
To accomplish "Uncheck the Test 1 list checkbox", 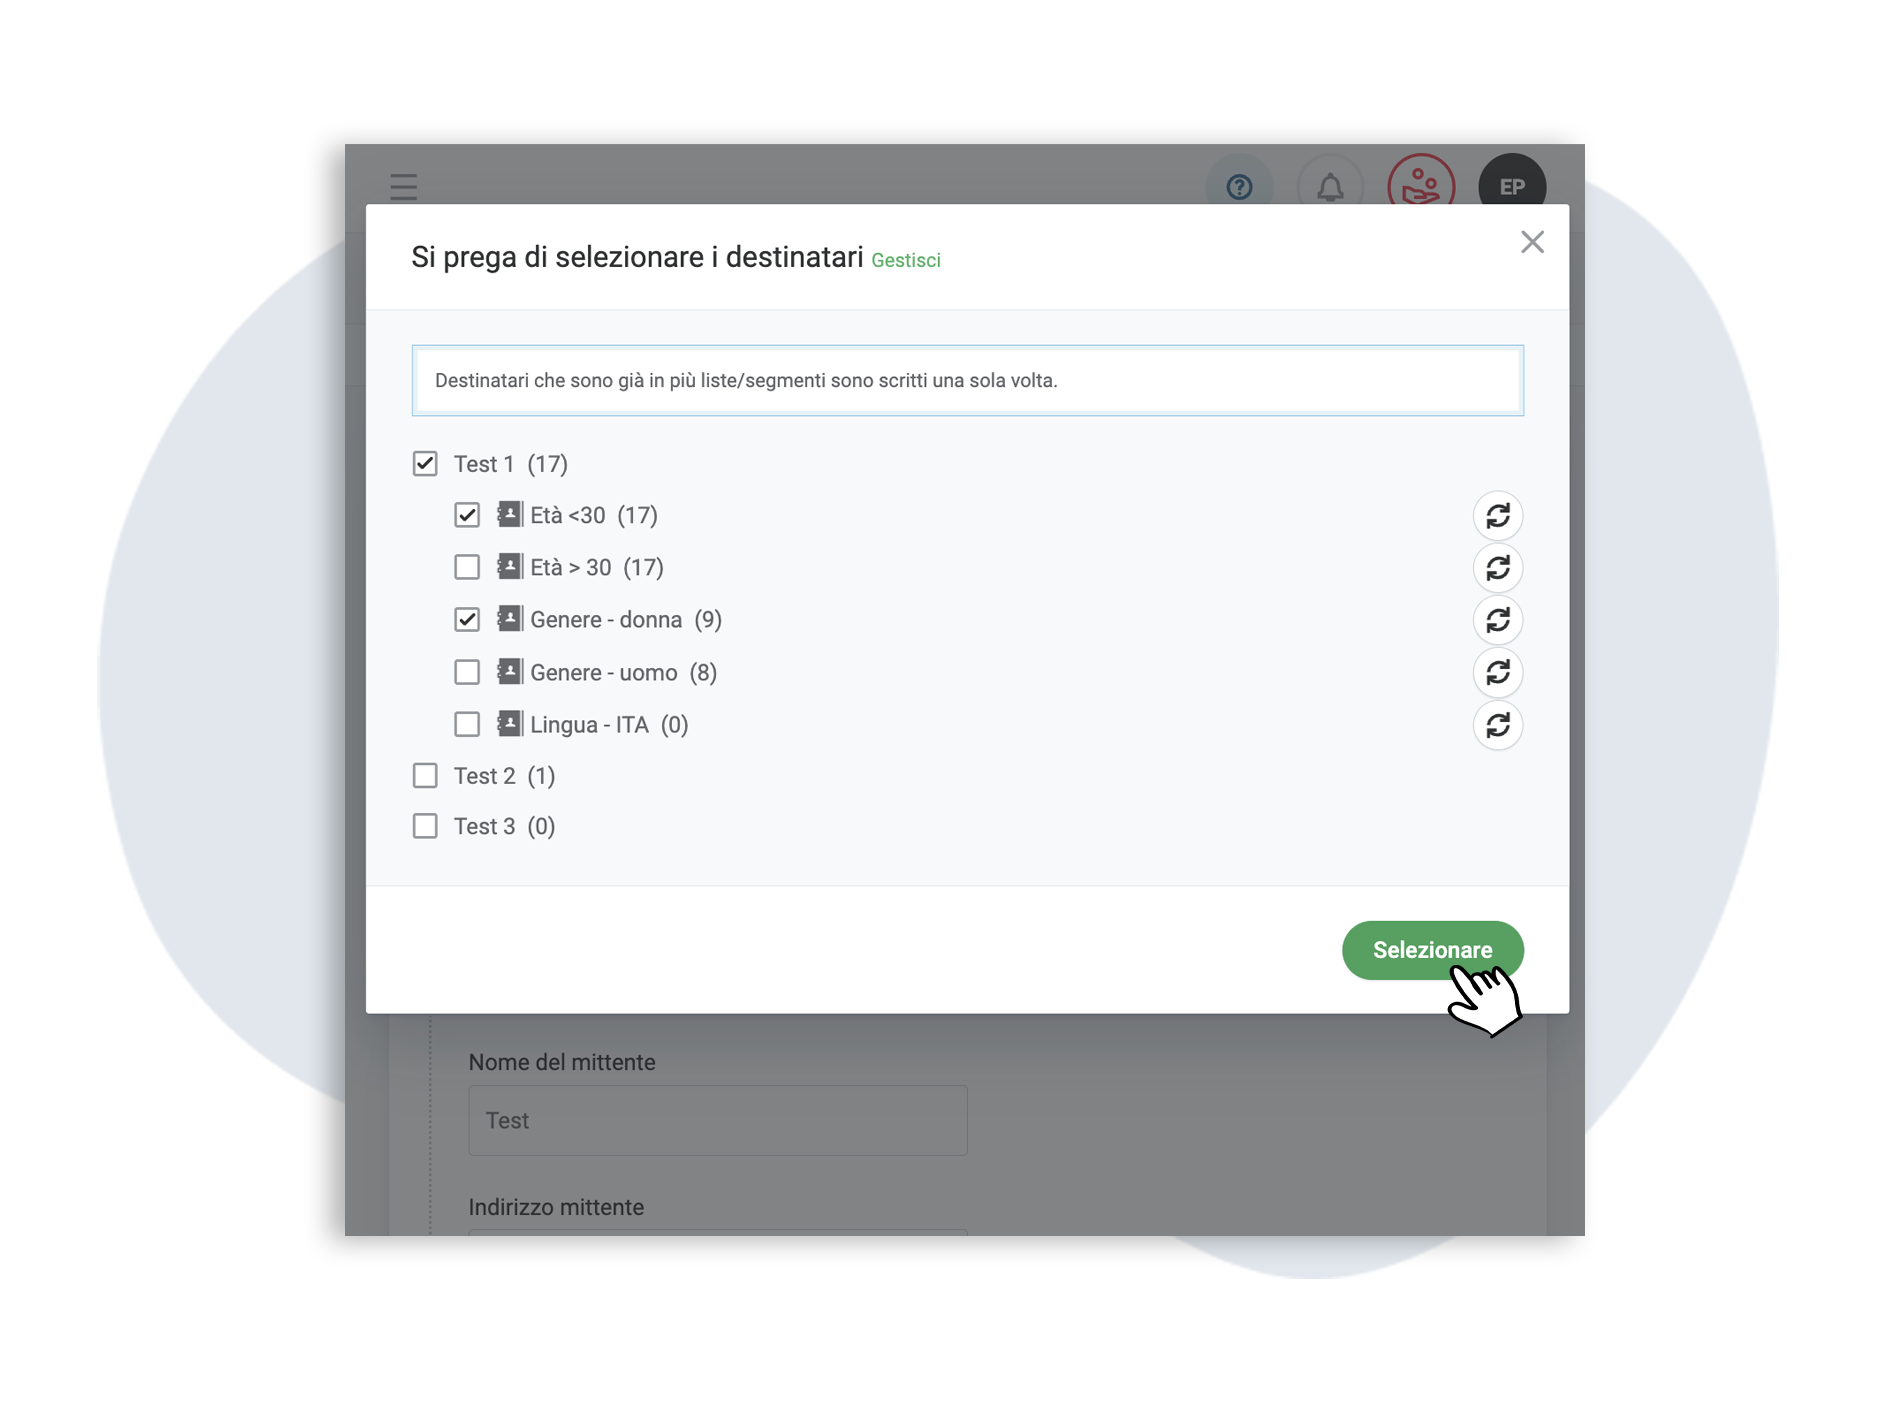I will [425, 464].
